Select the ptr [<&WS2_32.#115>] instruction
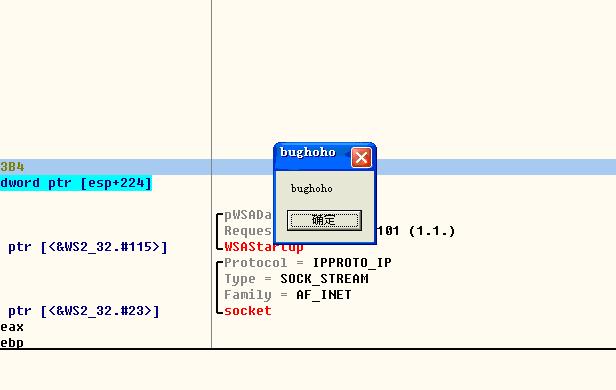The height and width of the screenshot is (390, 616). click(88, 247)
